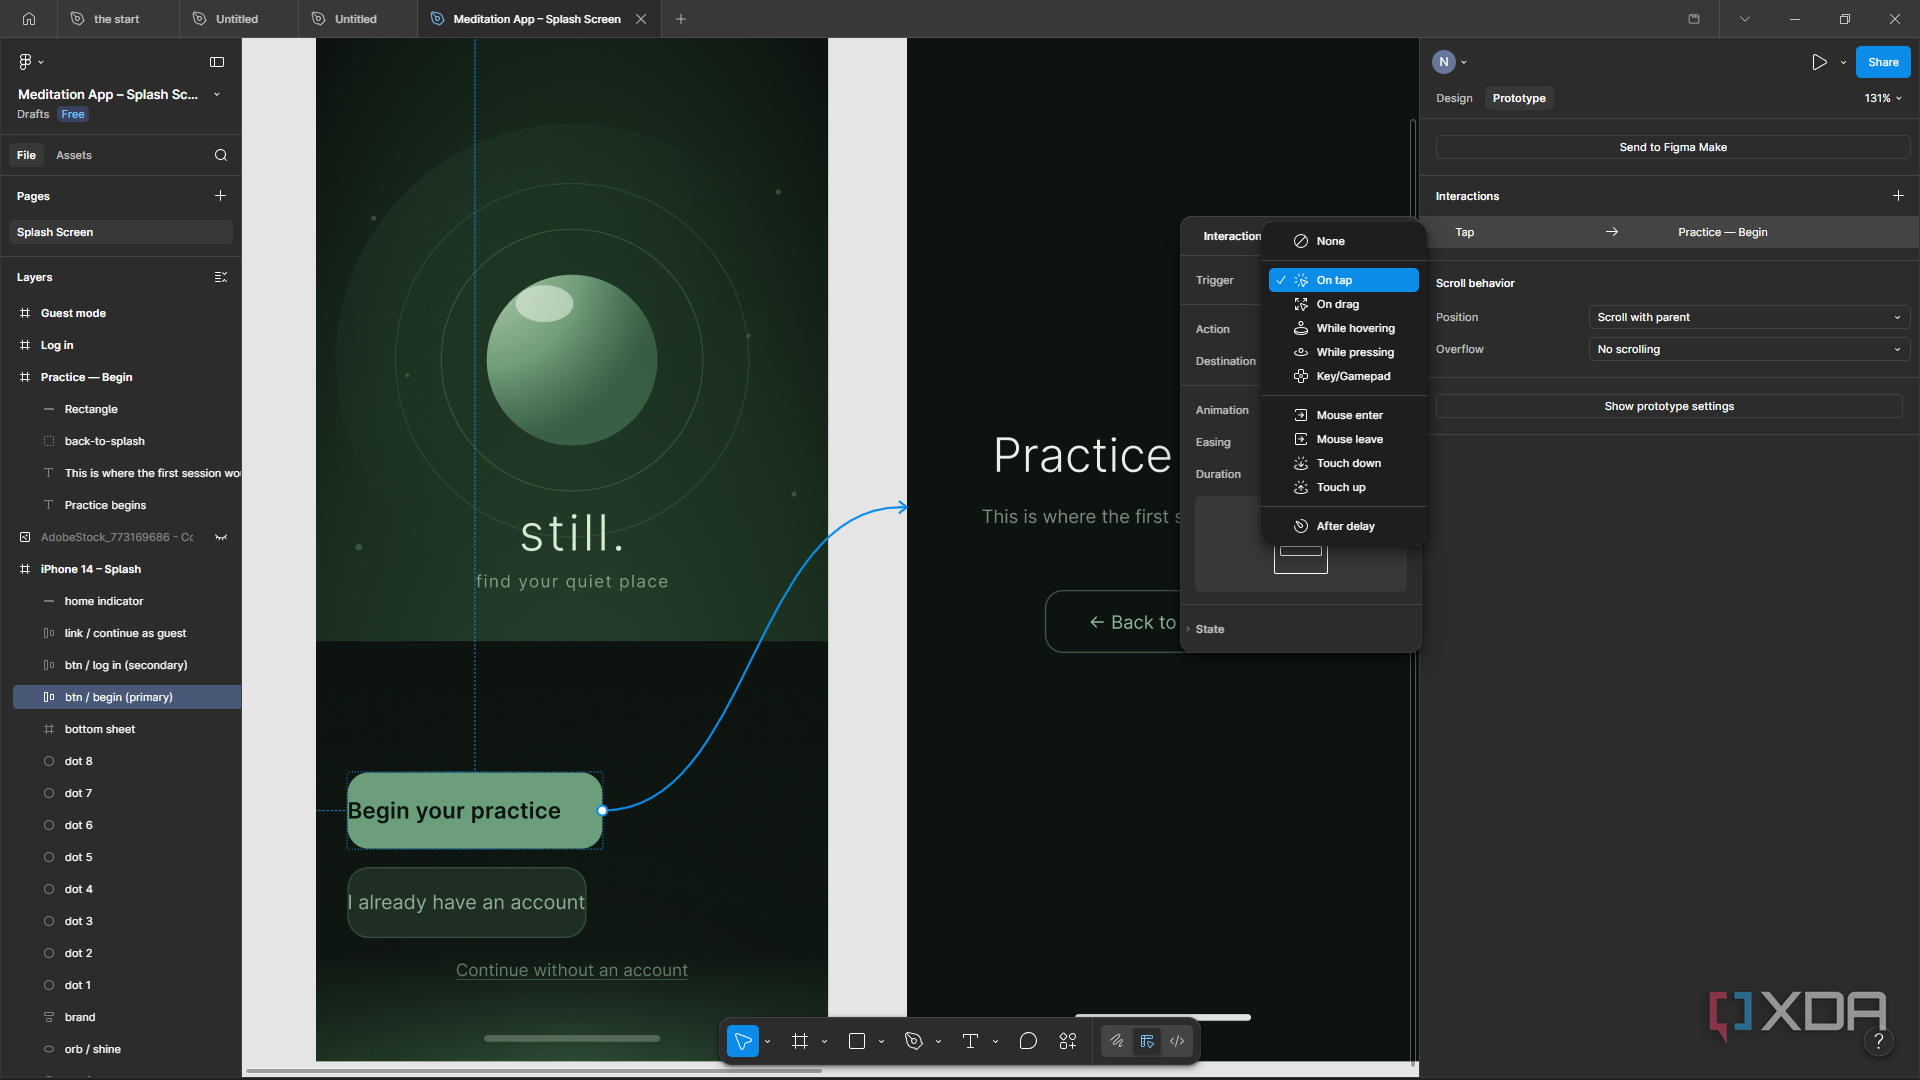Switch to the Design tab
1920x1080 pixels.
point(1454,98)
